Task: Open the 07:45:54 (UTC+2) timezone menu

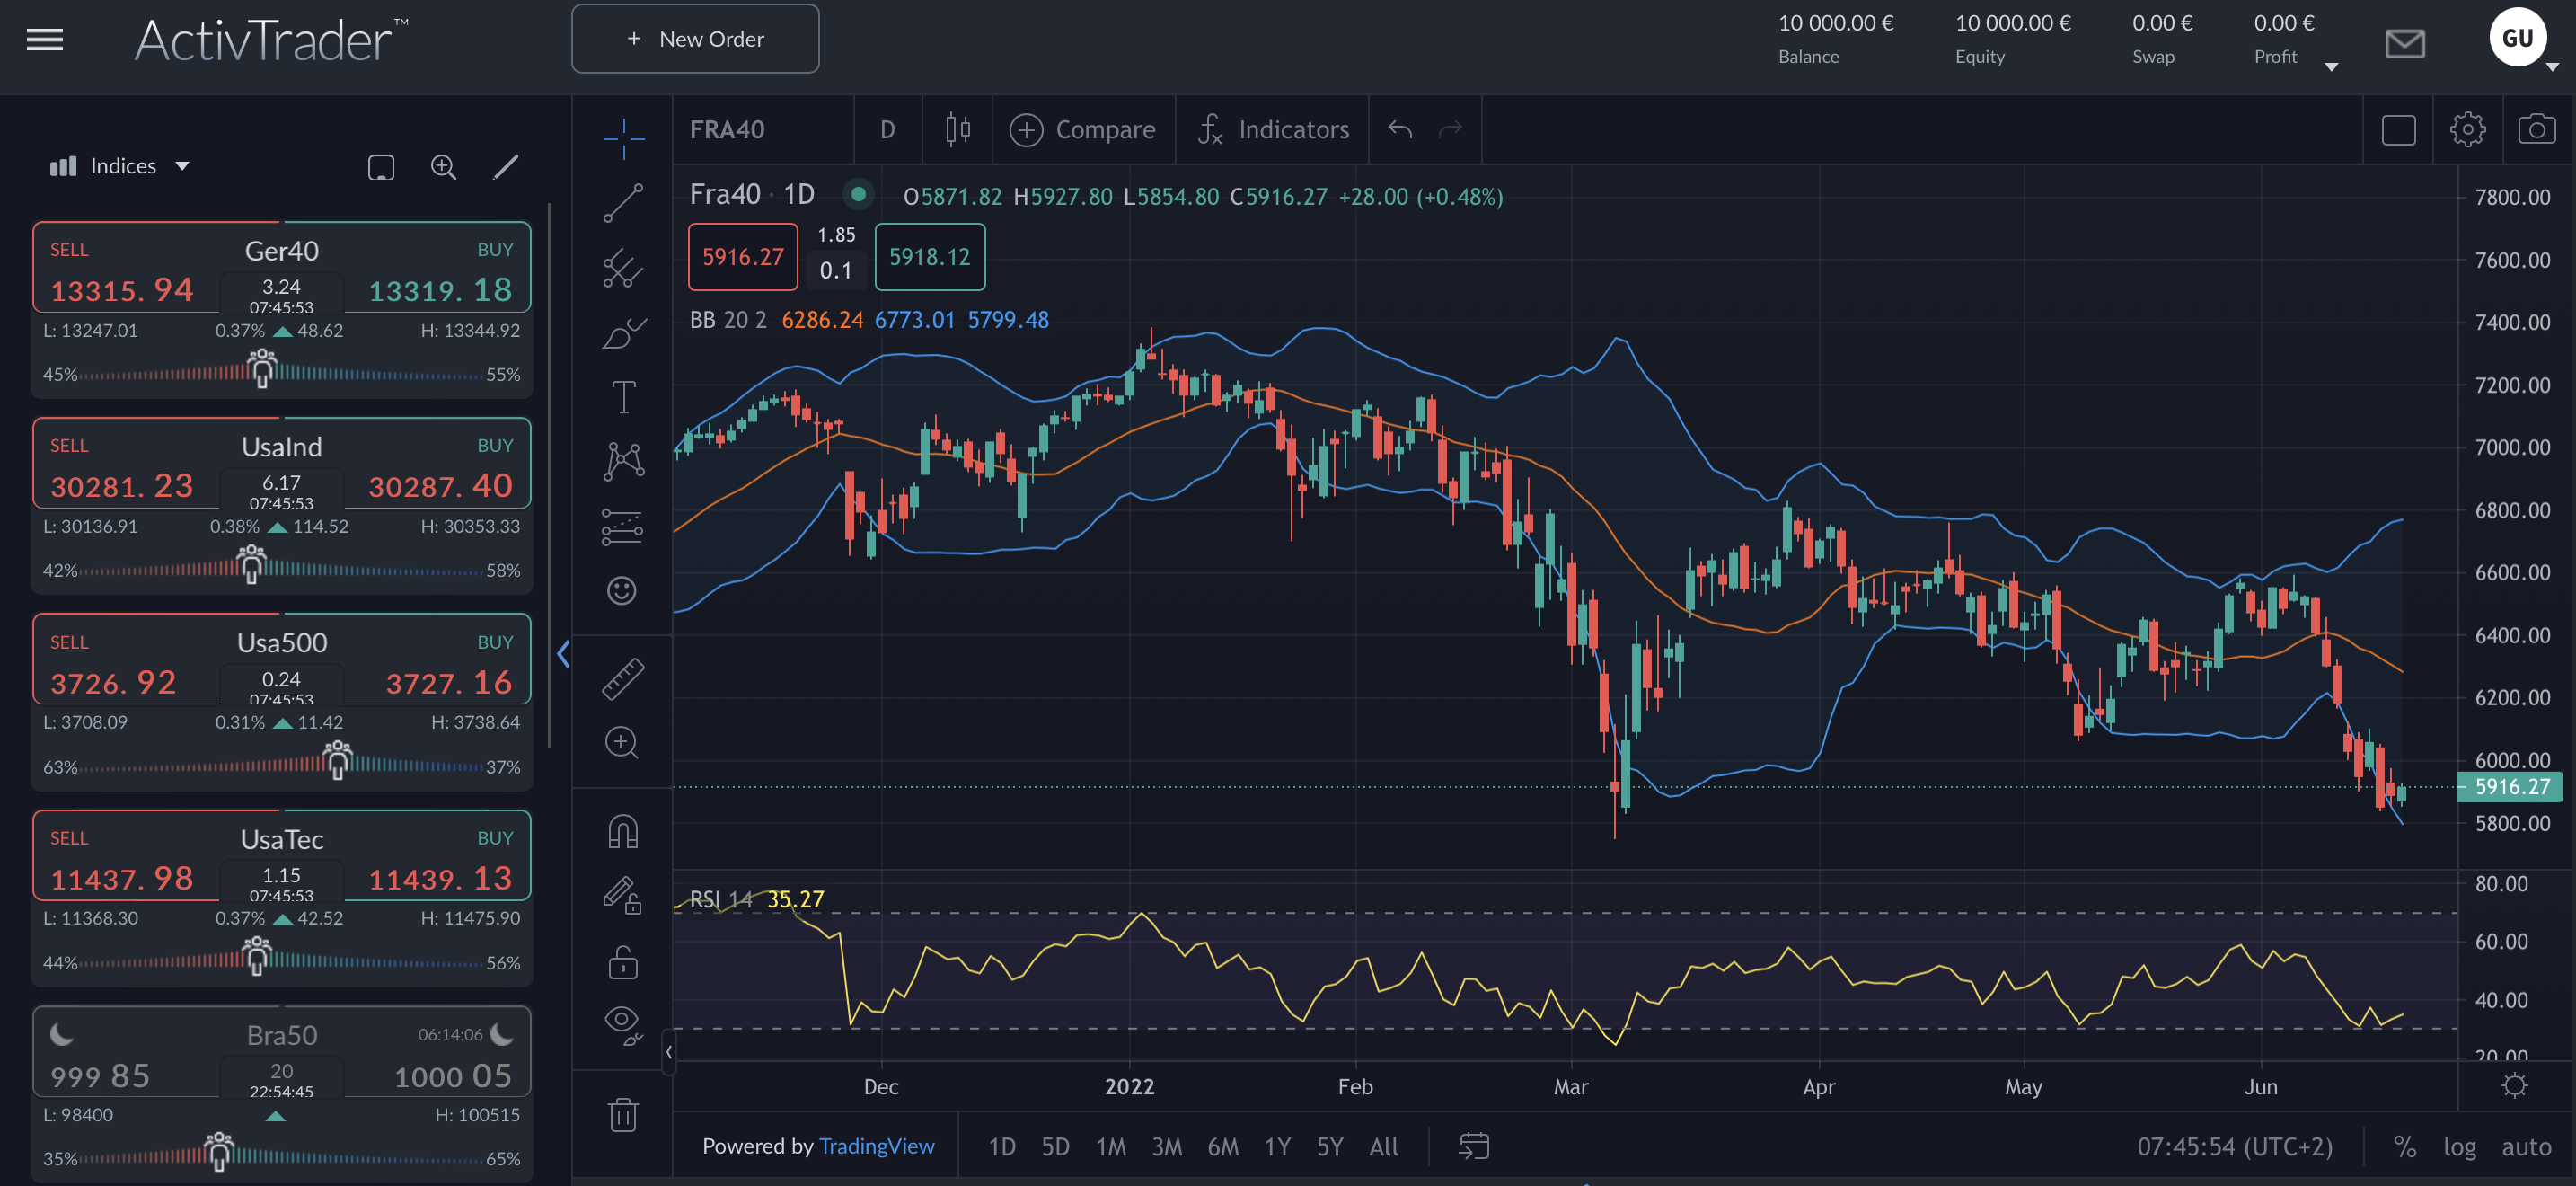Action: [2234, 1146]
